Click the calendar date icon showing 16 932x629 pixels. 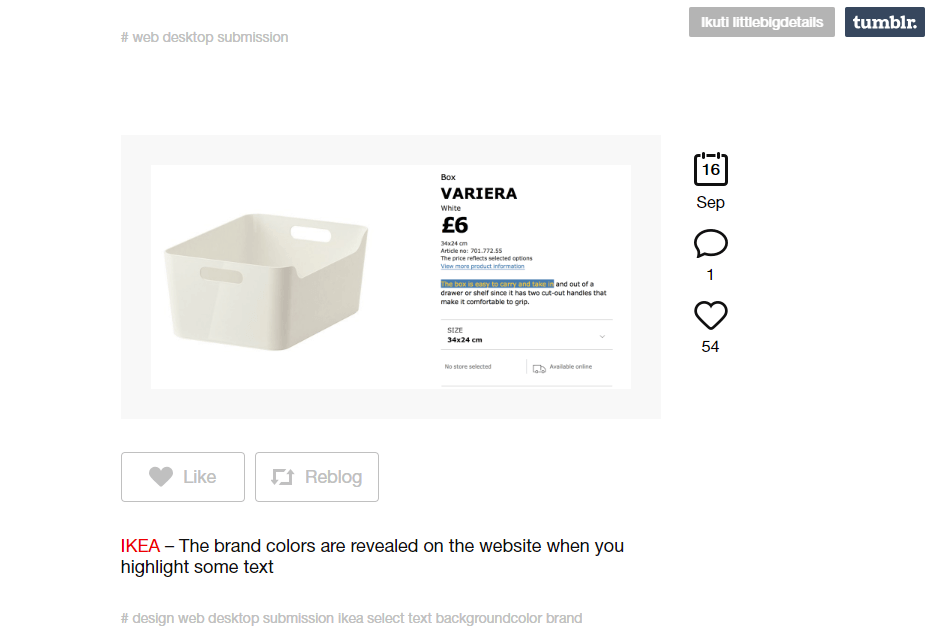click(x=710, y=169)
